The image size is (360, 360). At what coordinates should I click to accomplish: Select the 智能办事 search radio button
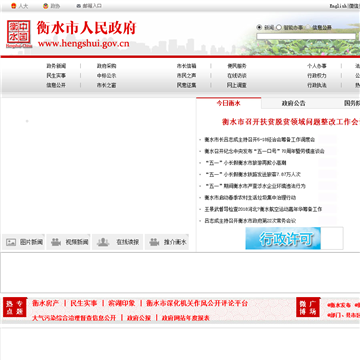pos(279,27)
